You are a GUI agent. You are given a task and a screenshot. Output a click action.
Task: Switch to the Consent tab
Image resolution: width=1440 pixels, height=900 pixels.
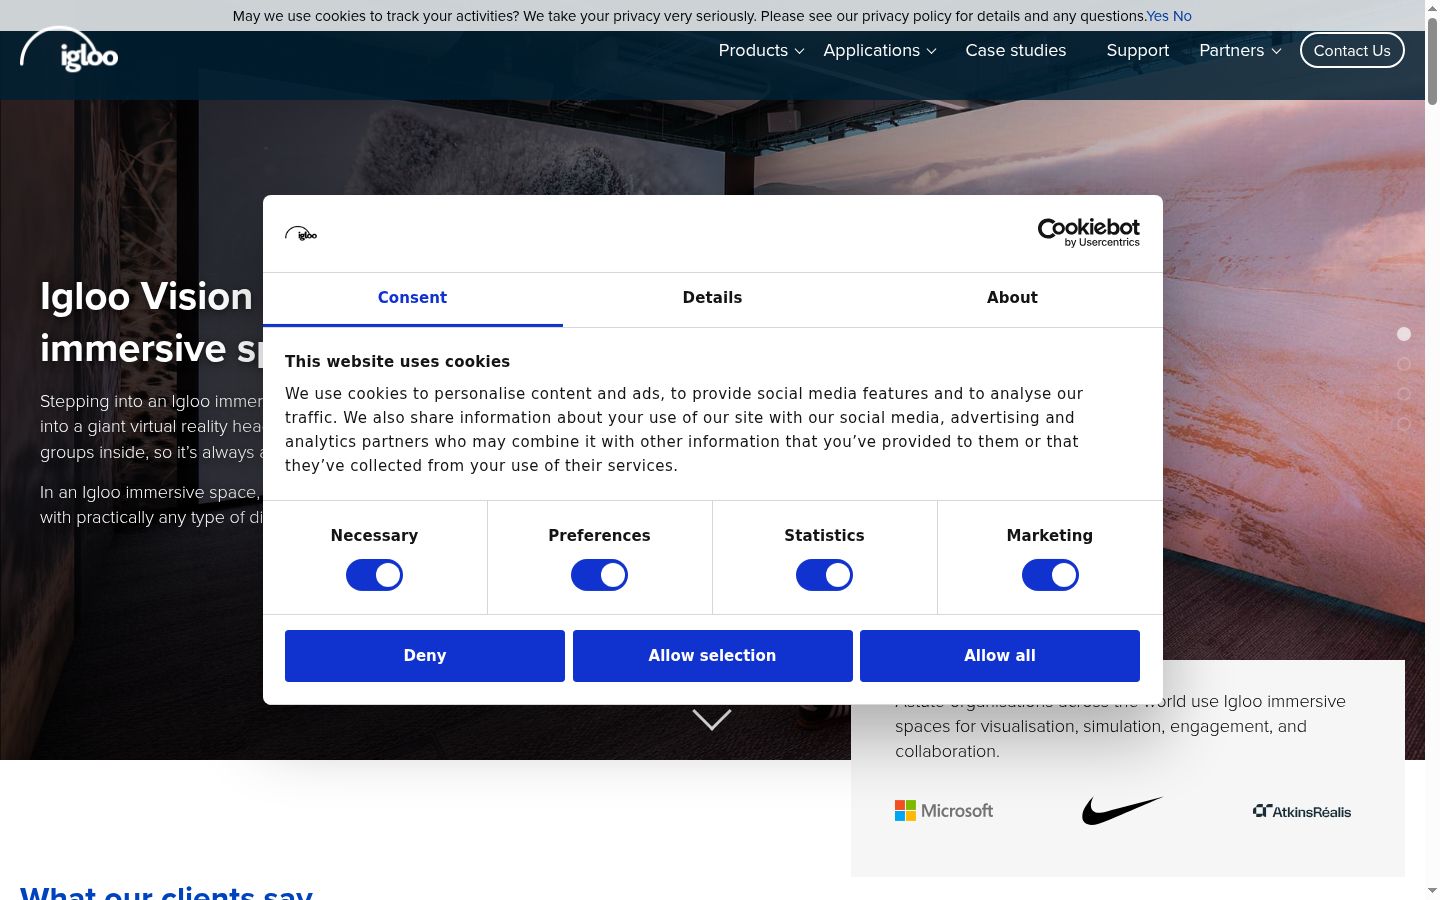coord(412,298)
